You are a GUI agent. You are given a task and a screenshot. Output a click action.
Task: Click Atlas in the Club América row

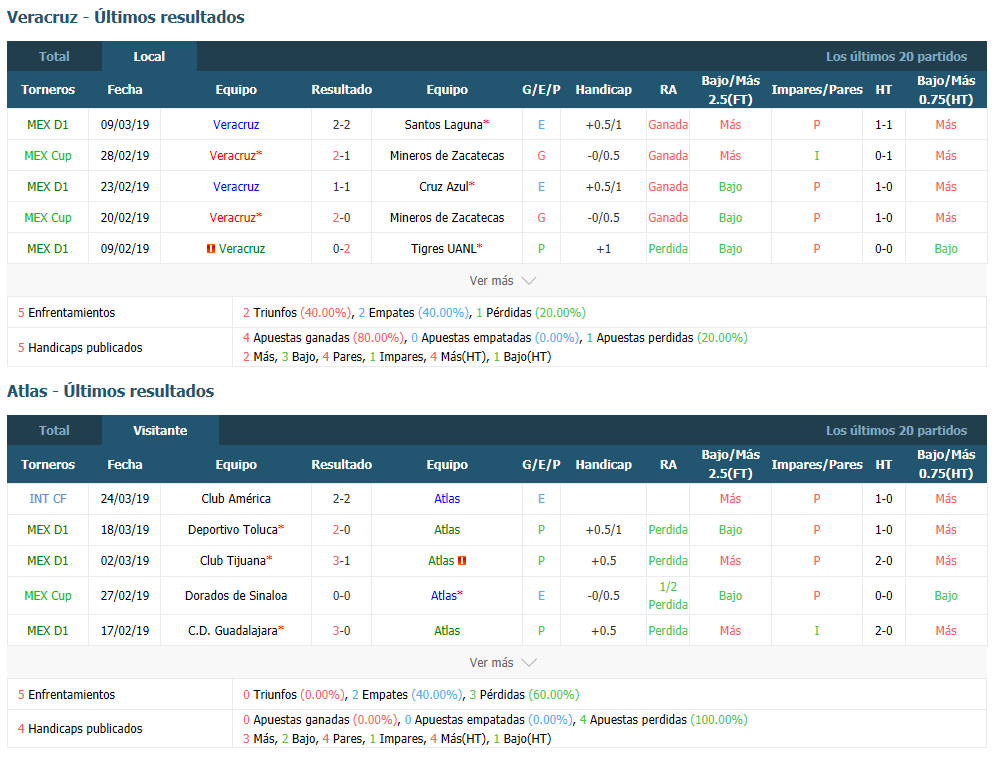[447, 499]
